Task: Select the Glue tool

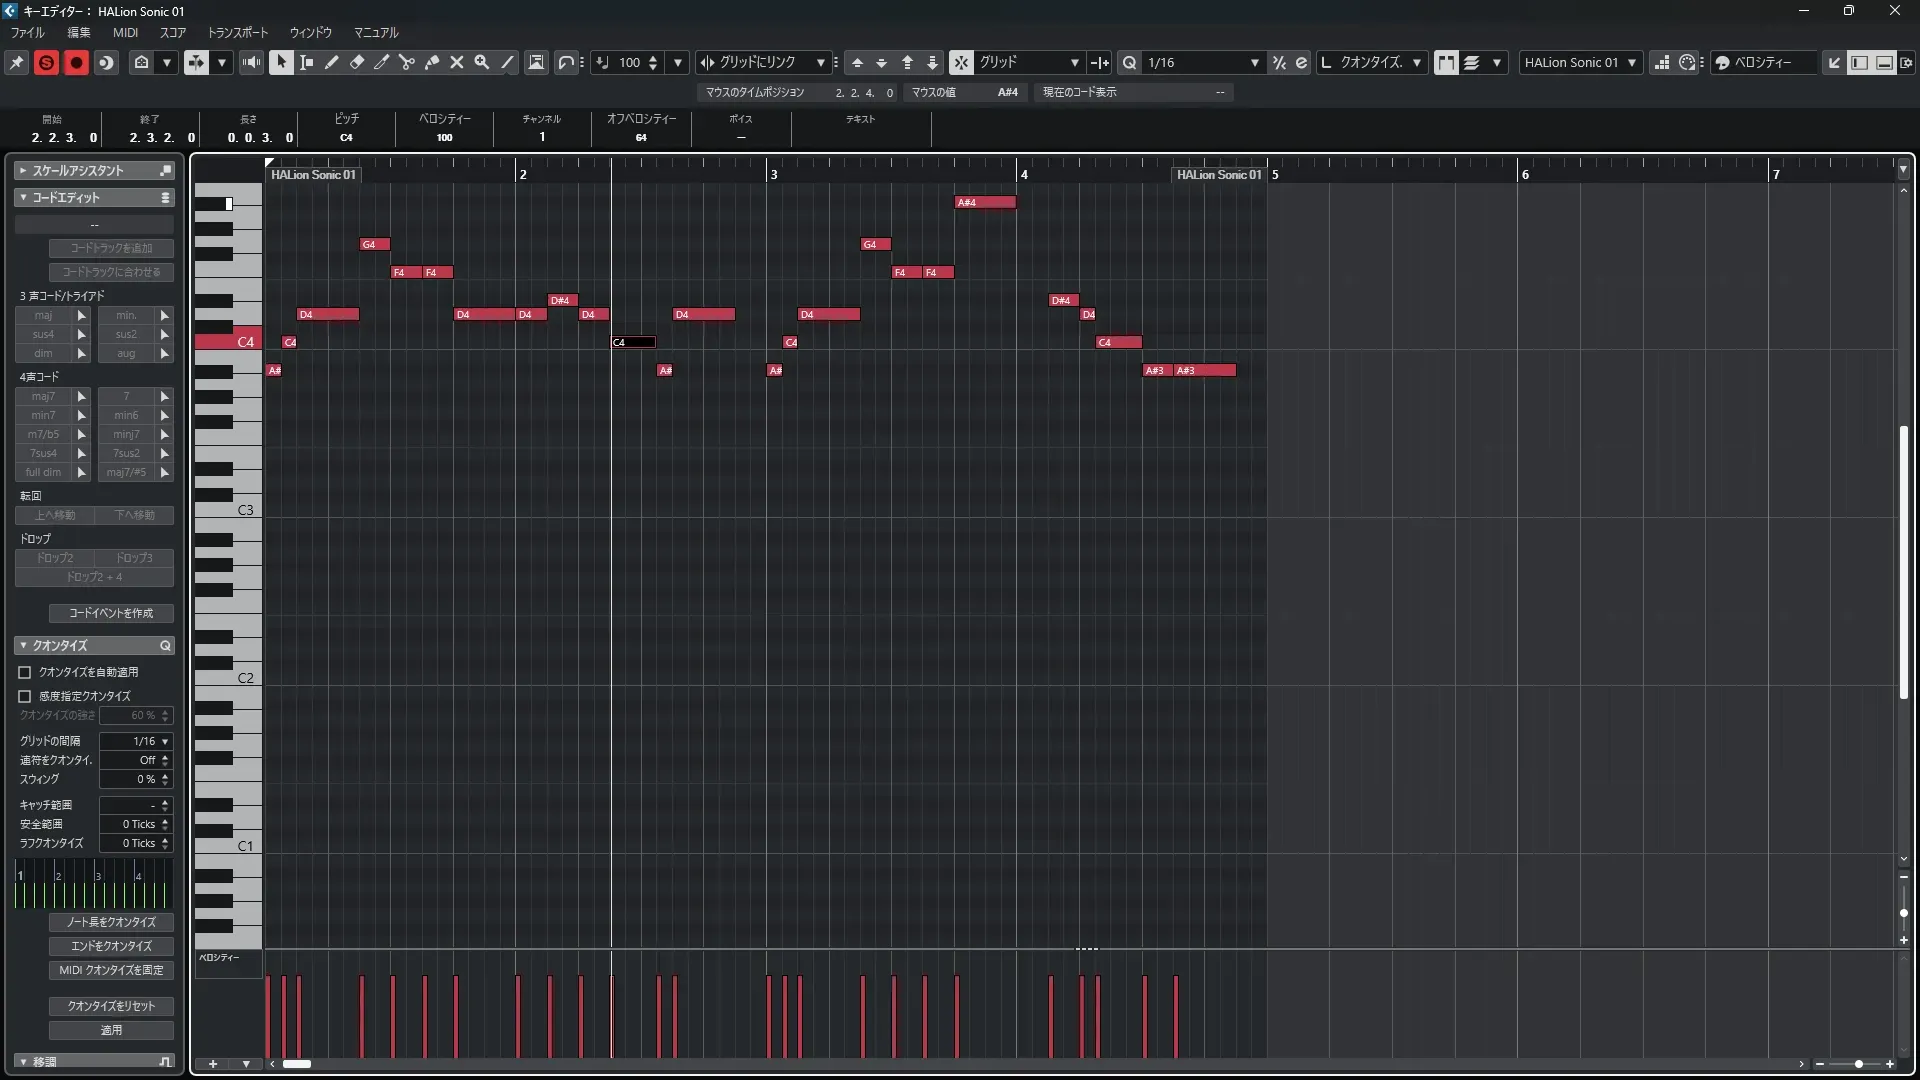Action: pyautogui.click(x=432, y=62)
